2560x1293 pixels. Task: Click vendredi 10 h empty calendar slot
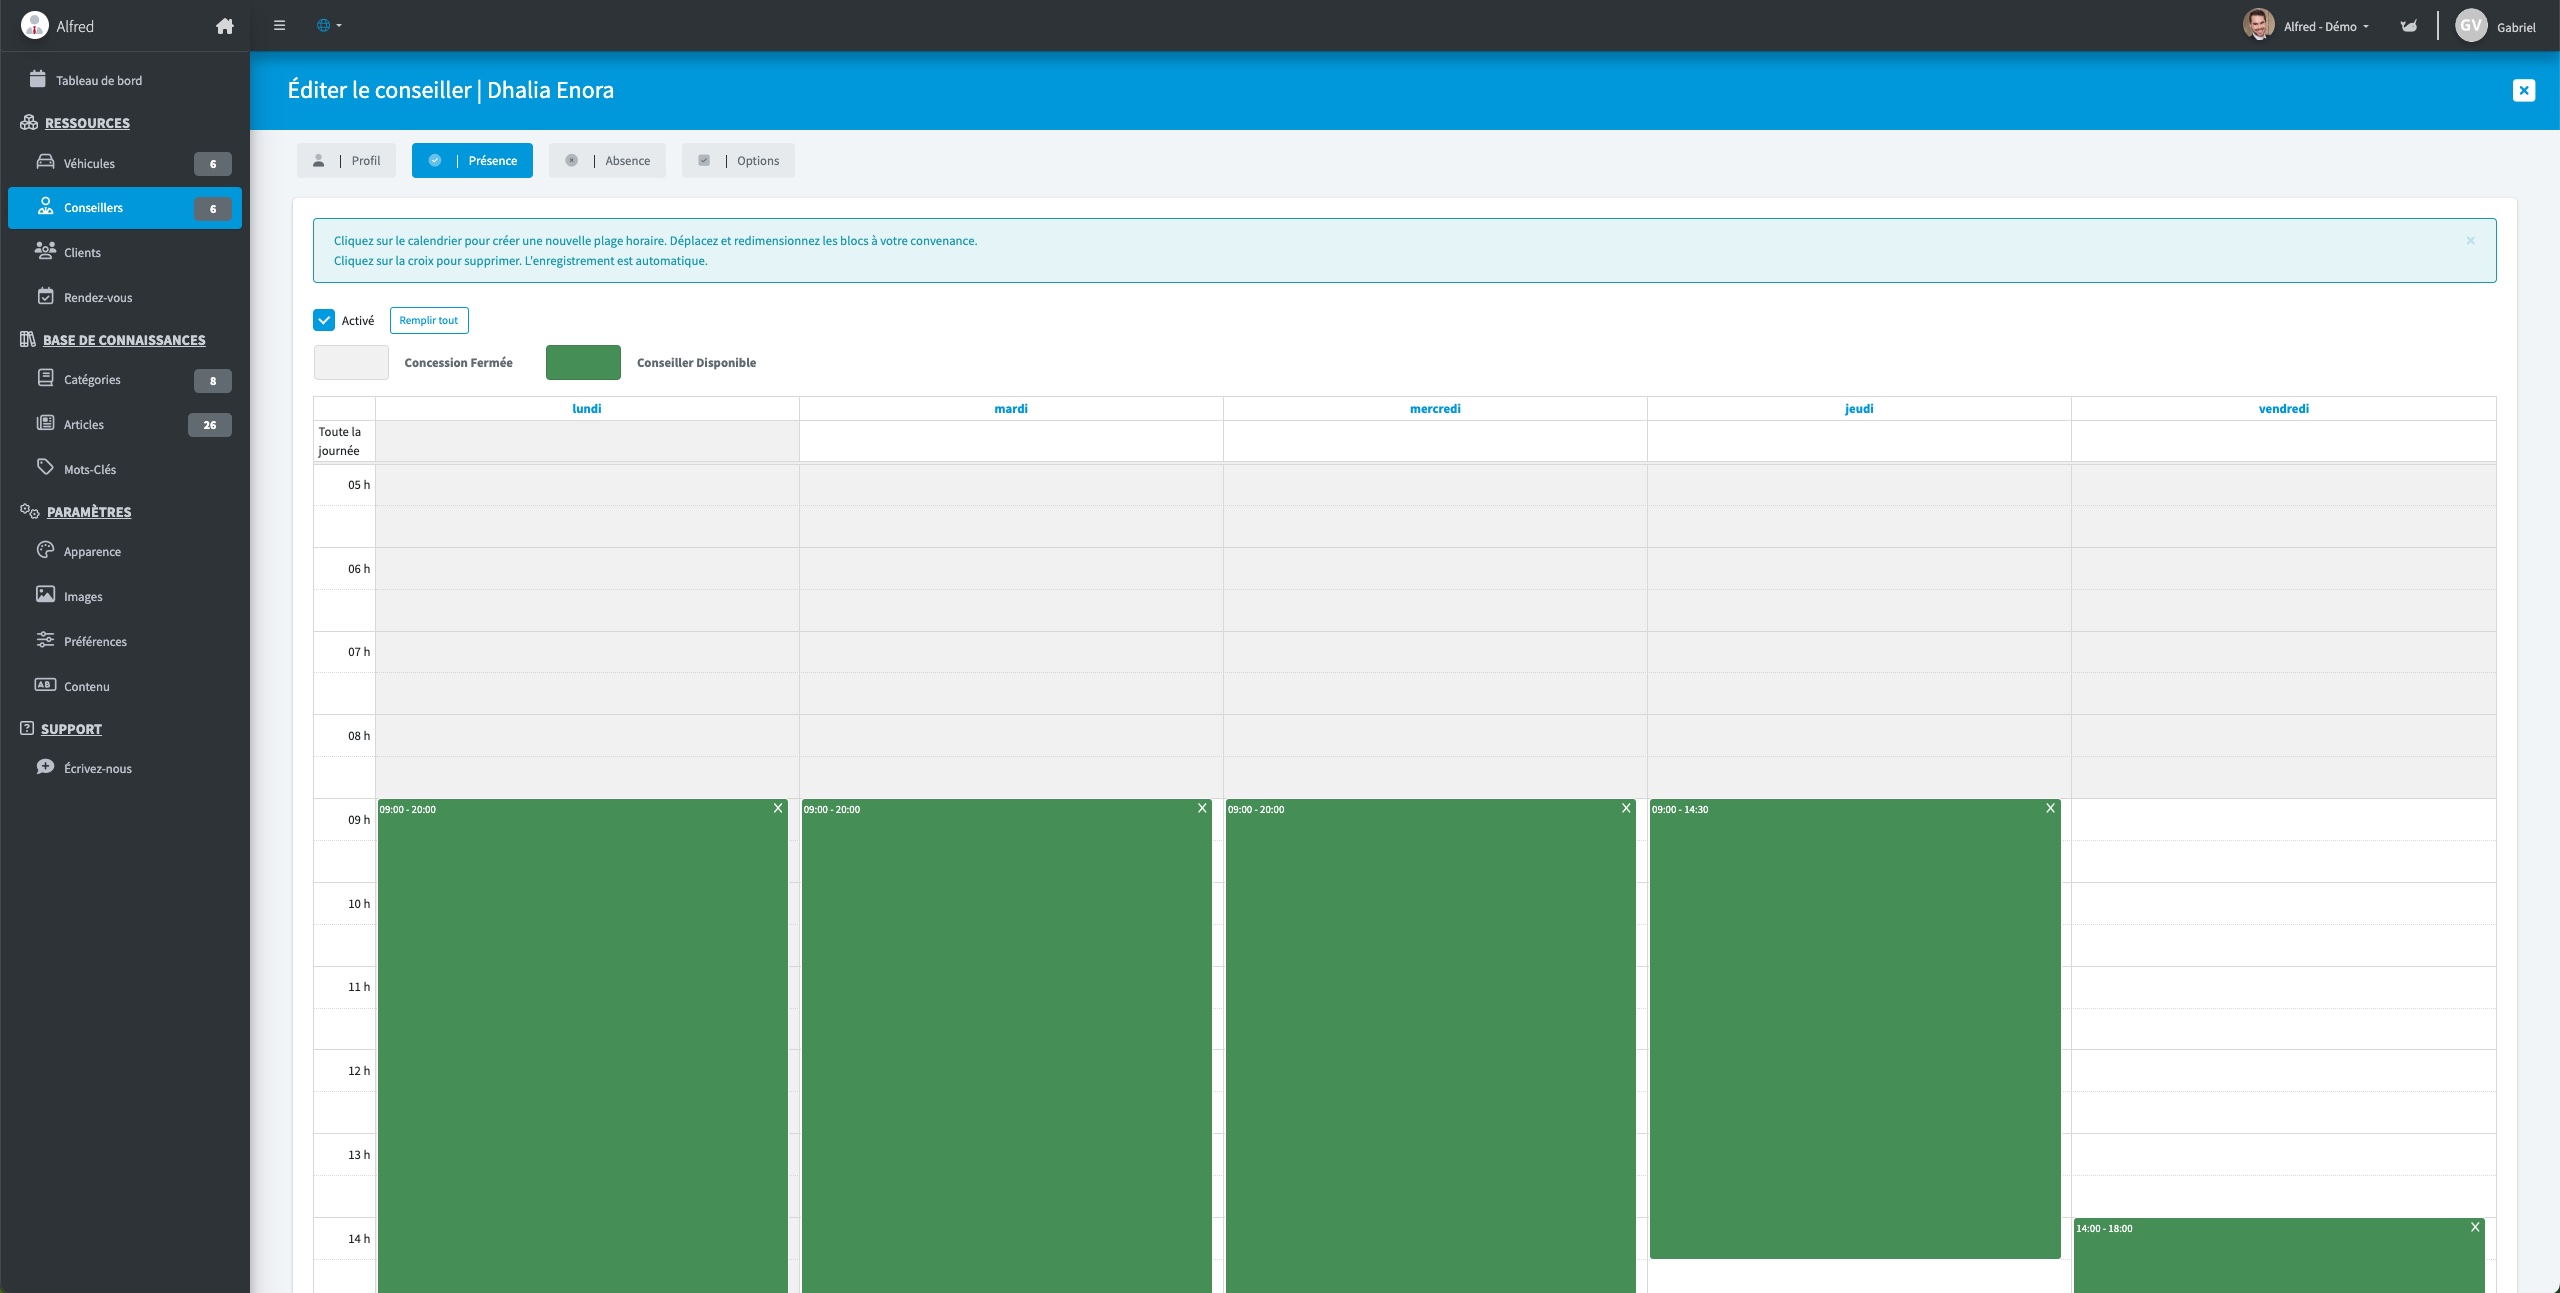2283,903
